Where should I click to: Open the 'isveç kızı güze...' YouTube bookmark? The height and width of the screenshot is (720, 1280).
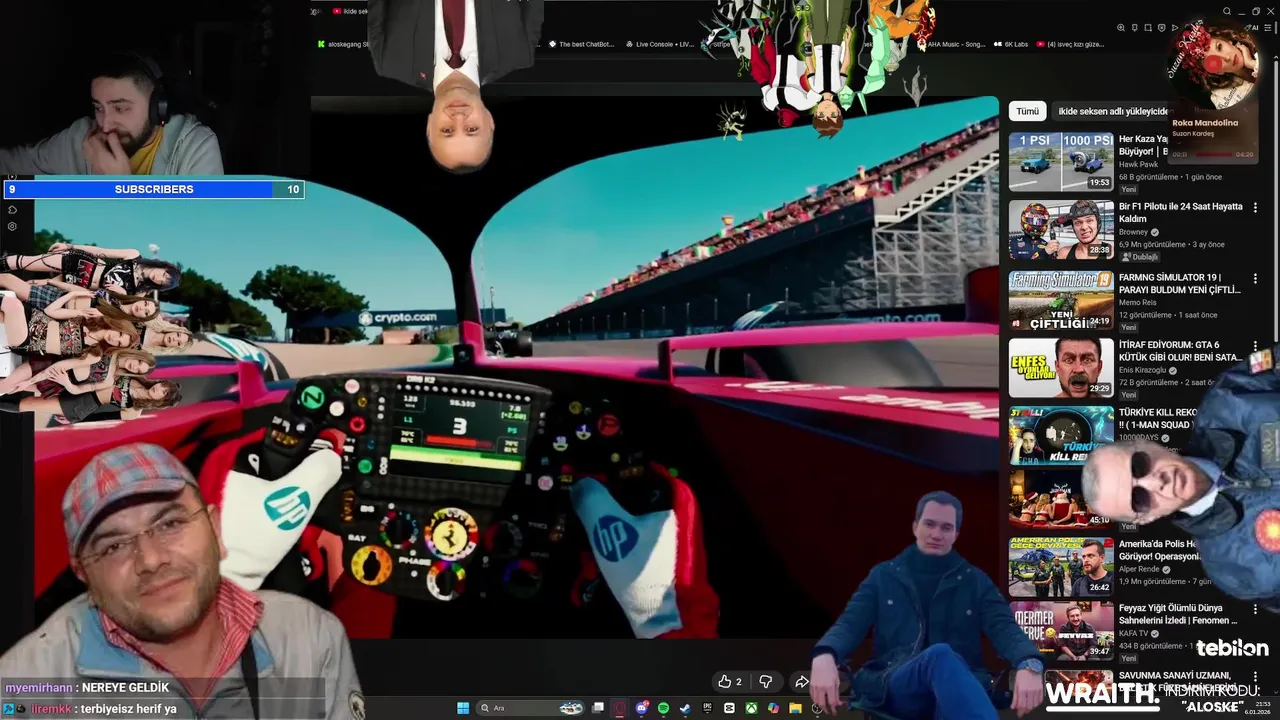[x=1070, y=44]
